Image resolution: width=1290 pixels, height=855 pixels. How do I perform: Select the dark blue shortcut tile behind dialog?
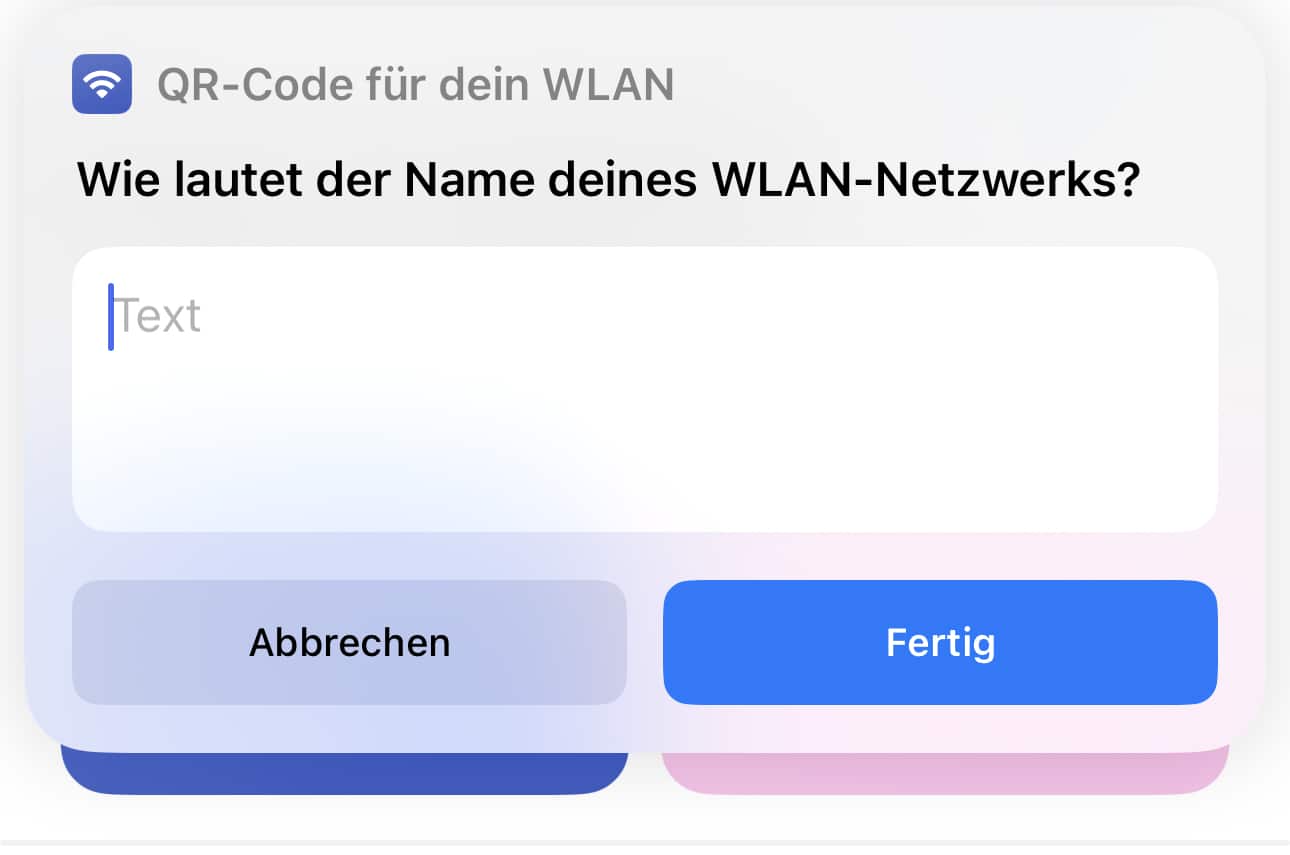(x=345, y=773)
